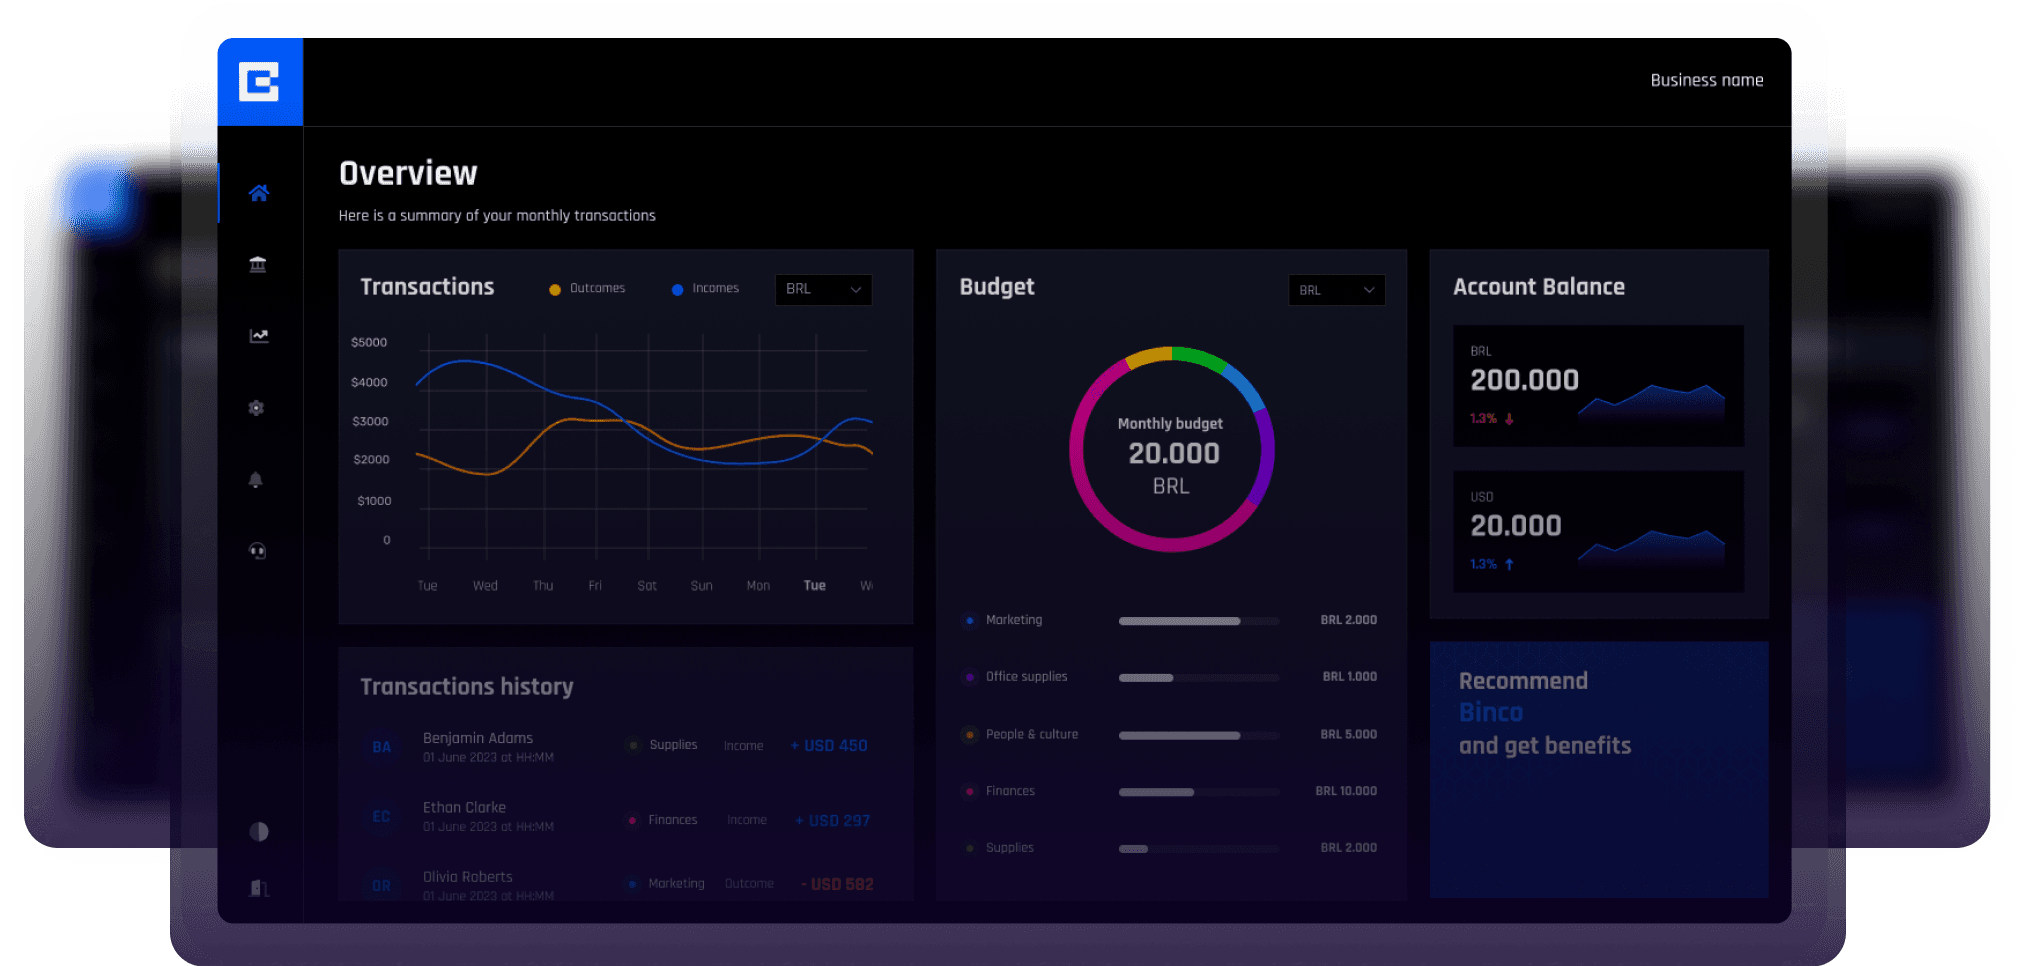Toggle the Incomes series in chart legend

706,289
